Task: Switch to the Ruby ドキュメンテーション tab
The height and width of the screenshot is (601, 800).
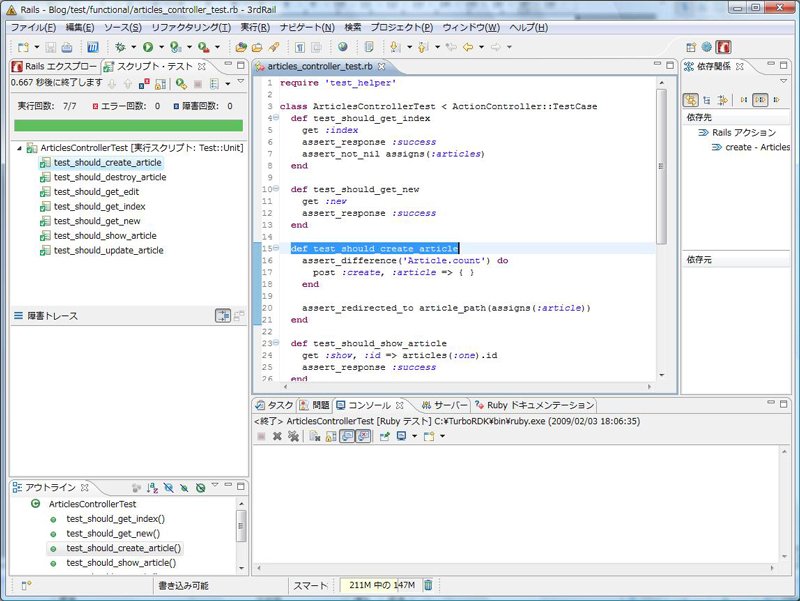Action: click(x=535, y=405)
